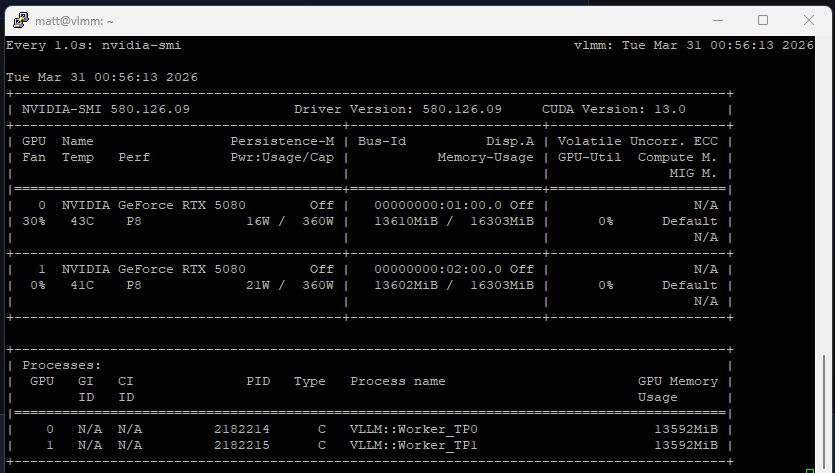The height and width of the screenshot is (473, 835).
Task: Close the matt@vlmm terminal window
Action: point(808,20)
